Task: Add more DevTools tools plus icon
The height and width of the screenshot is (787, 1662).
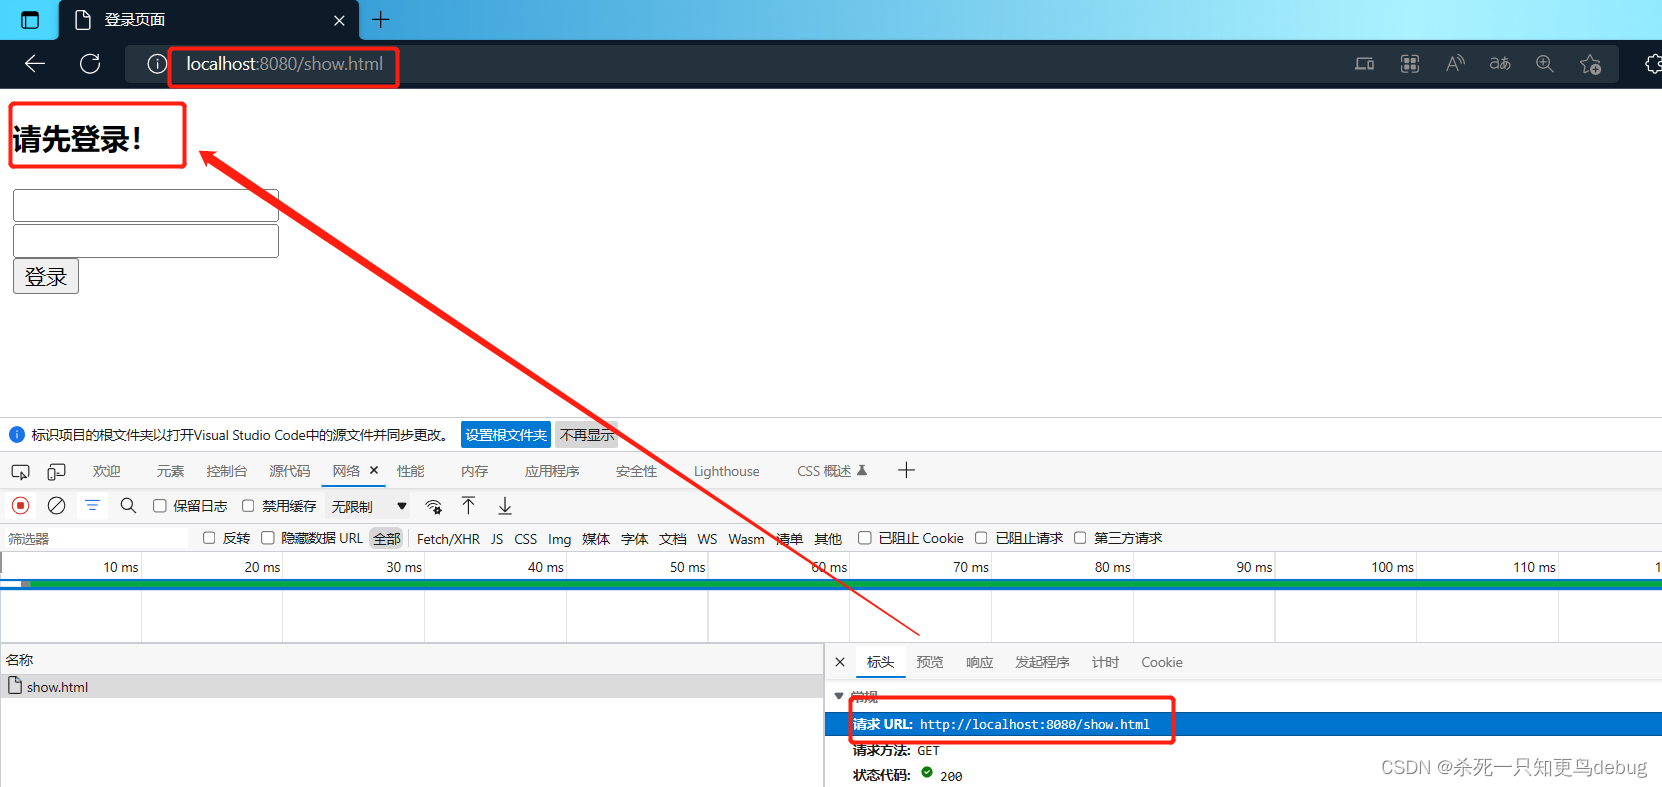Action: click(906, 470)
